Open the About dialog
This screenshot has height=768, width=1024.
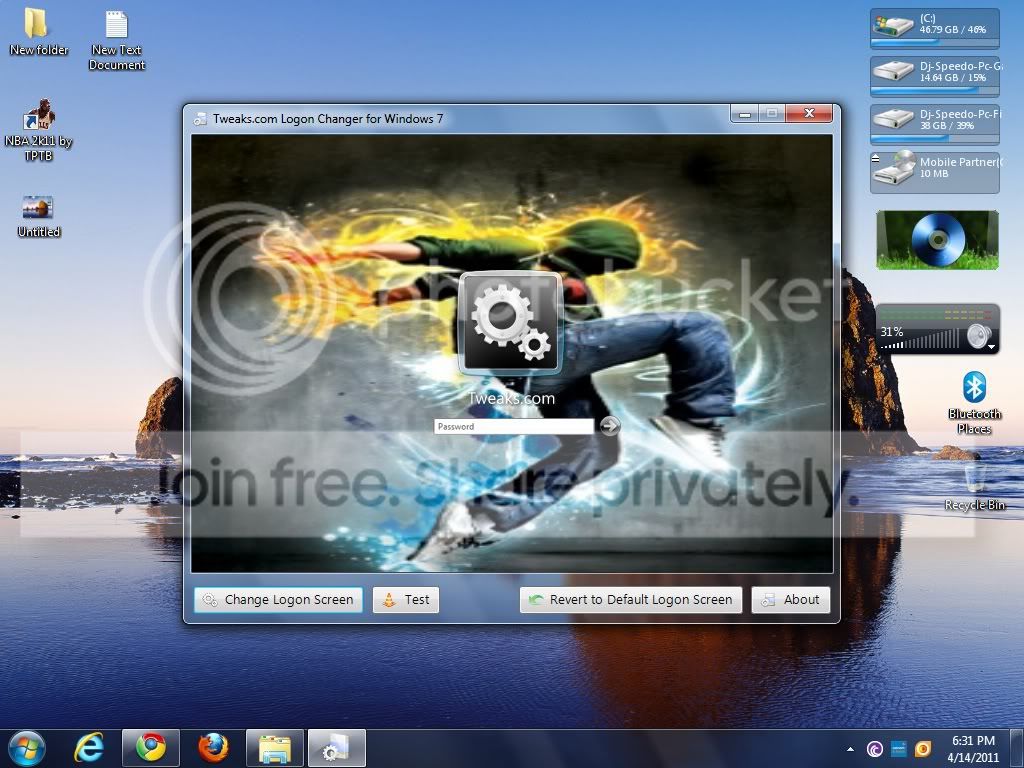[791, 600]
